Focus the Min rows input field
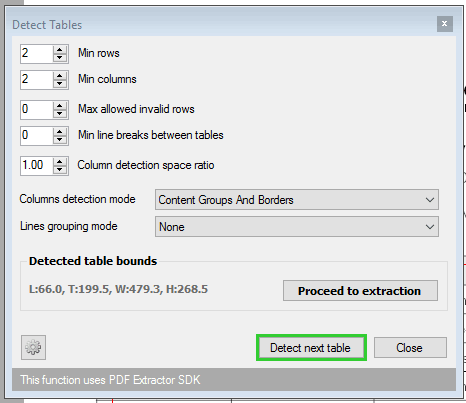The height and width of the screenshot is (403, 466). [36, 54]
